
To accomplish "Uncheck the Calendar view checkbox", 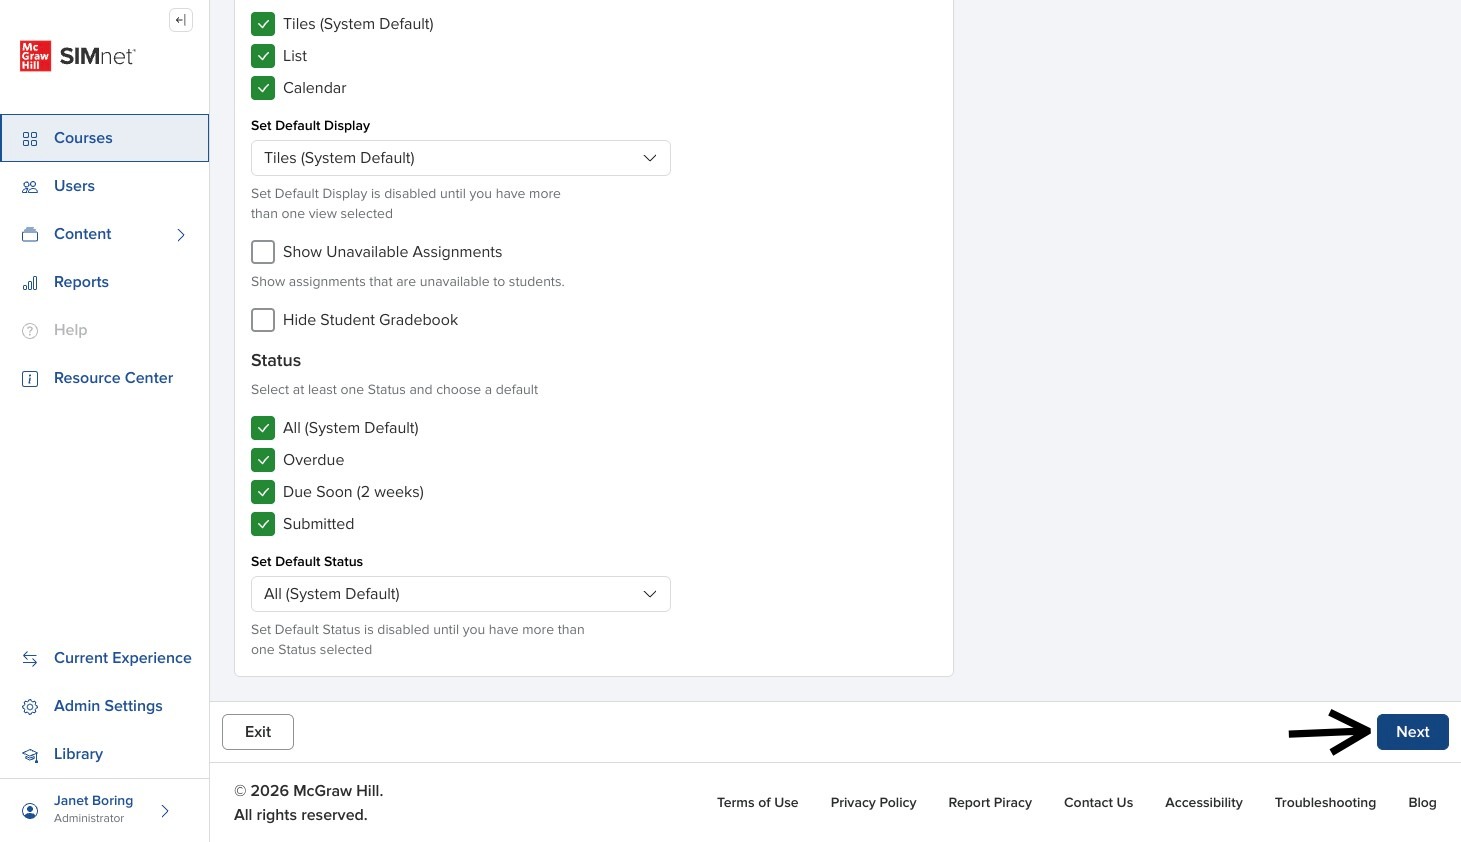I will point(263,88).
